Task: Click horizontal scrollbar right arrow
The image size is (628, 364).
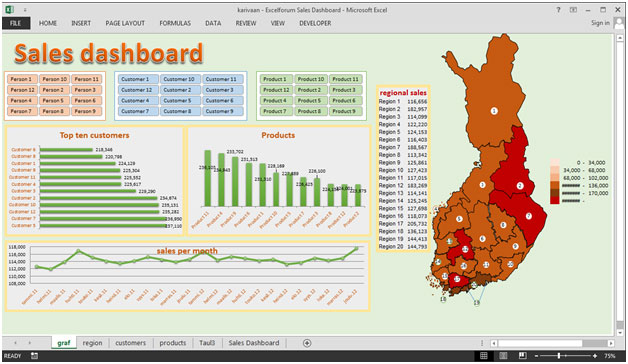Action: tap(610, 343)
